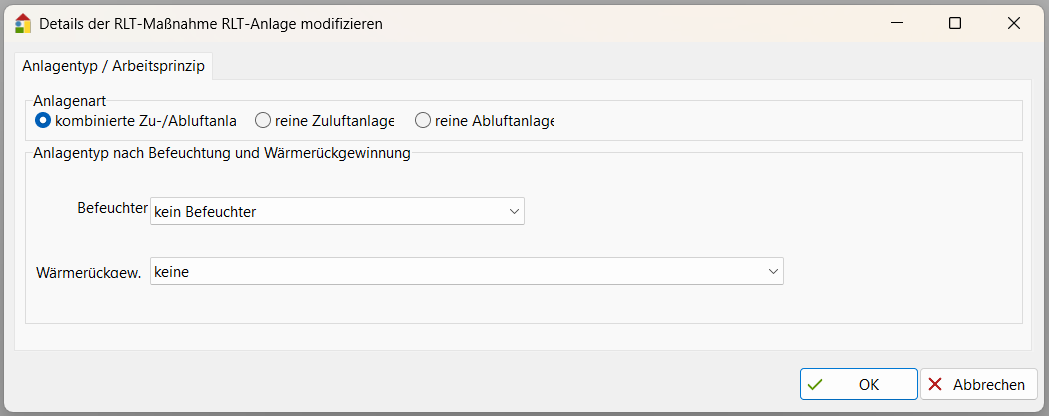Switch to the Anlagentyp / Arbeitsprinzip tab
The width and height of the screenshot is (1049, 416).
pyautogui.click(x=113, y=65)
